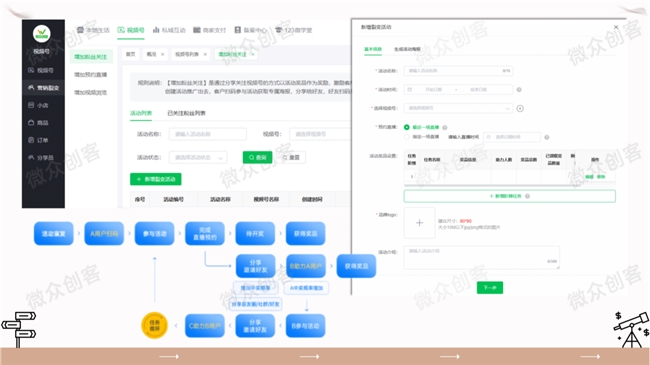Click 移除 link in the task row
The image size is (650, 365).
click(x=601, y=177)
